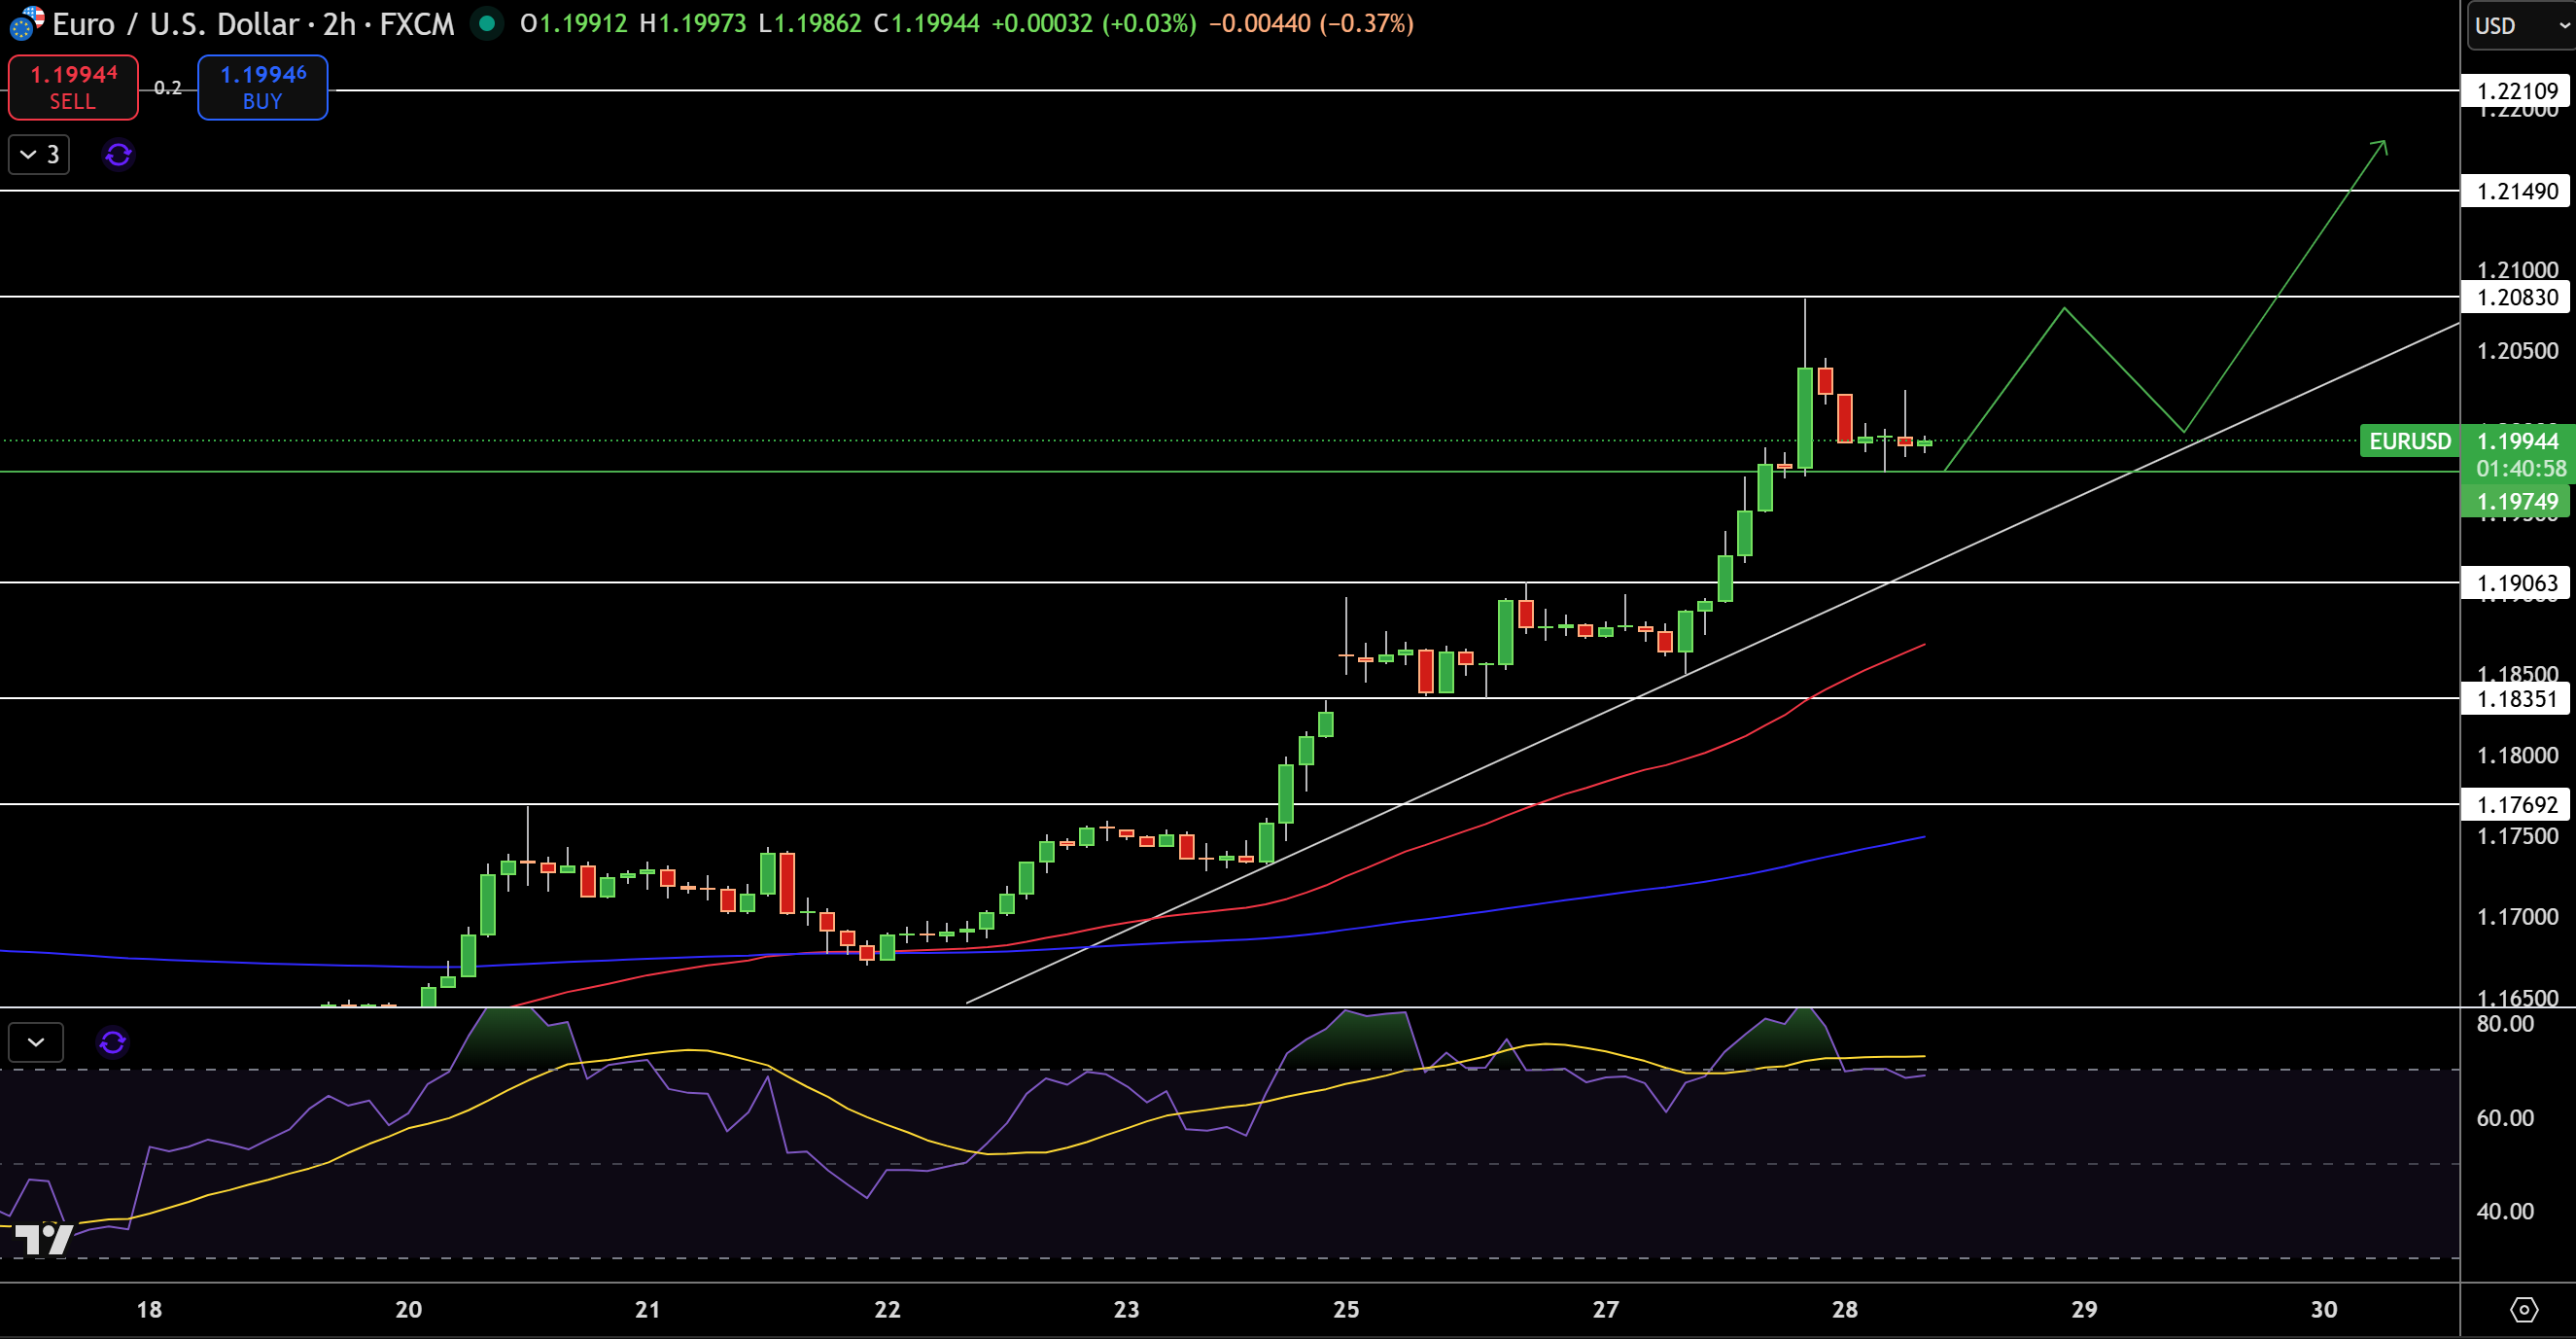2576x1339 pixels.
Task: Click RSI scale value 40.00
Action: (x=2505, y=1212)
